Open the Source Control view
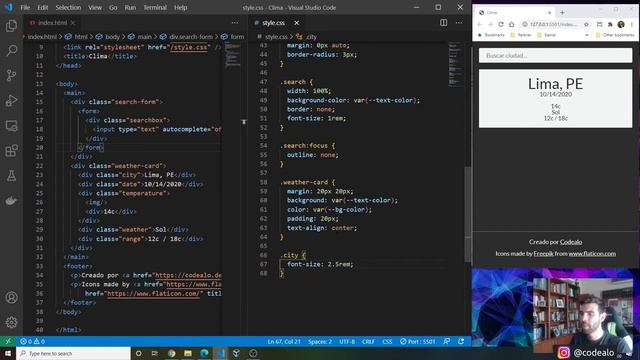This screenshot has width=640, height=360. (11, 76)
